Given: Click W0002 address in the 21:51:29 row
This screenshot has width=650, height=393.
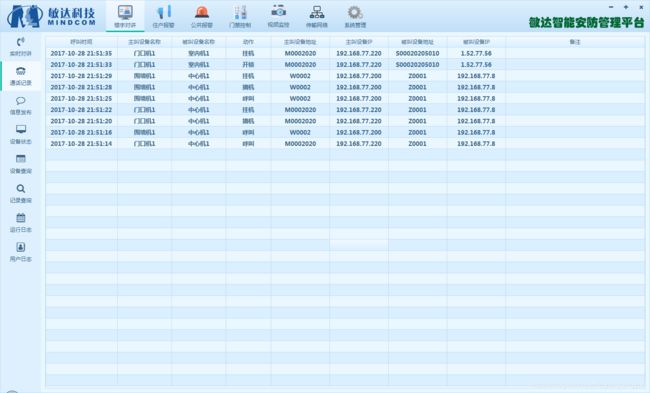Looking at the screenshot, I should pyautogui.click(x=300, y=76).
